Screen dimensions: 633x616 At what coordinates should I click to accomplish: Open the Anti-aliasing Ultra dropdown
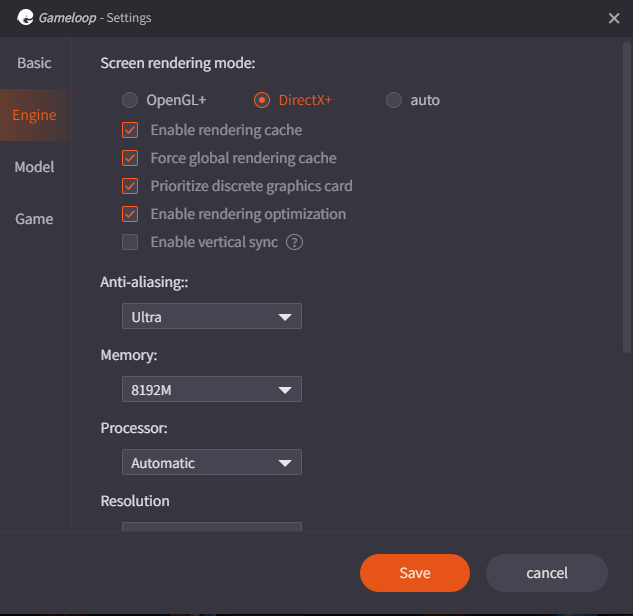pos(212,316)
